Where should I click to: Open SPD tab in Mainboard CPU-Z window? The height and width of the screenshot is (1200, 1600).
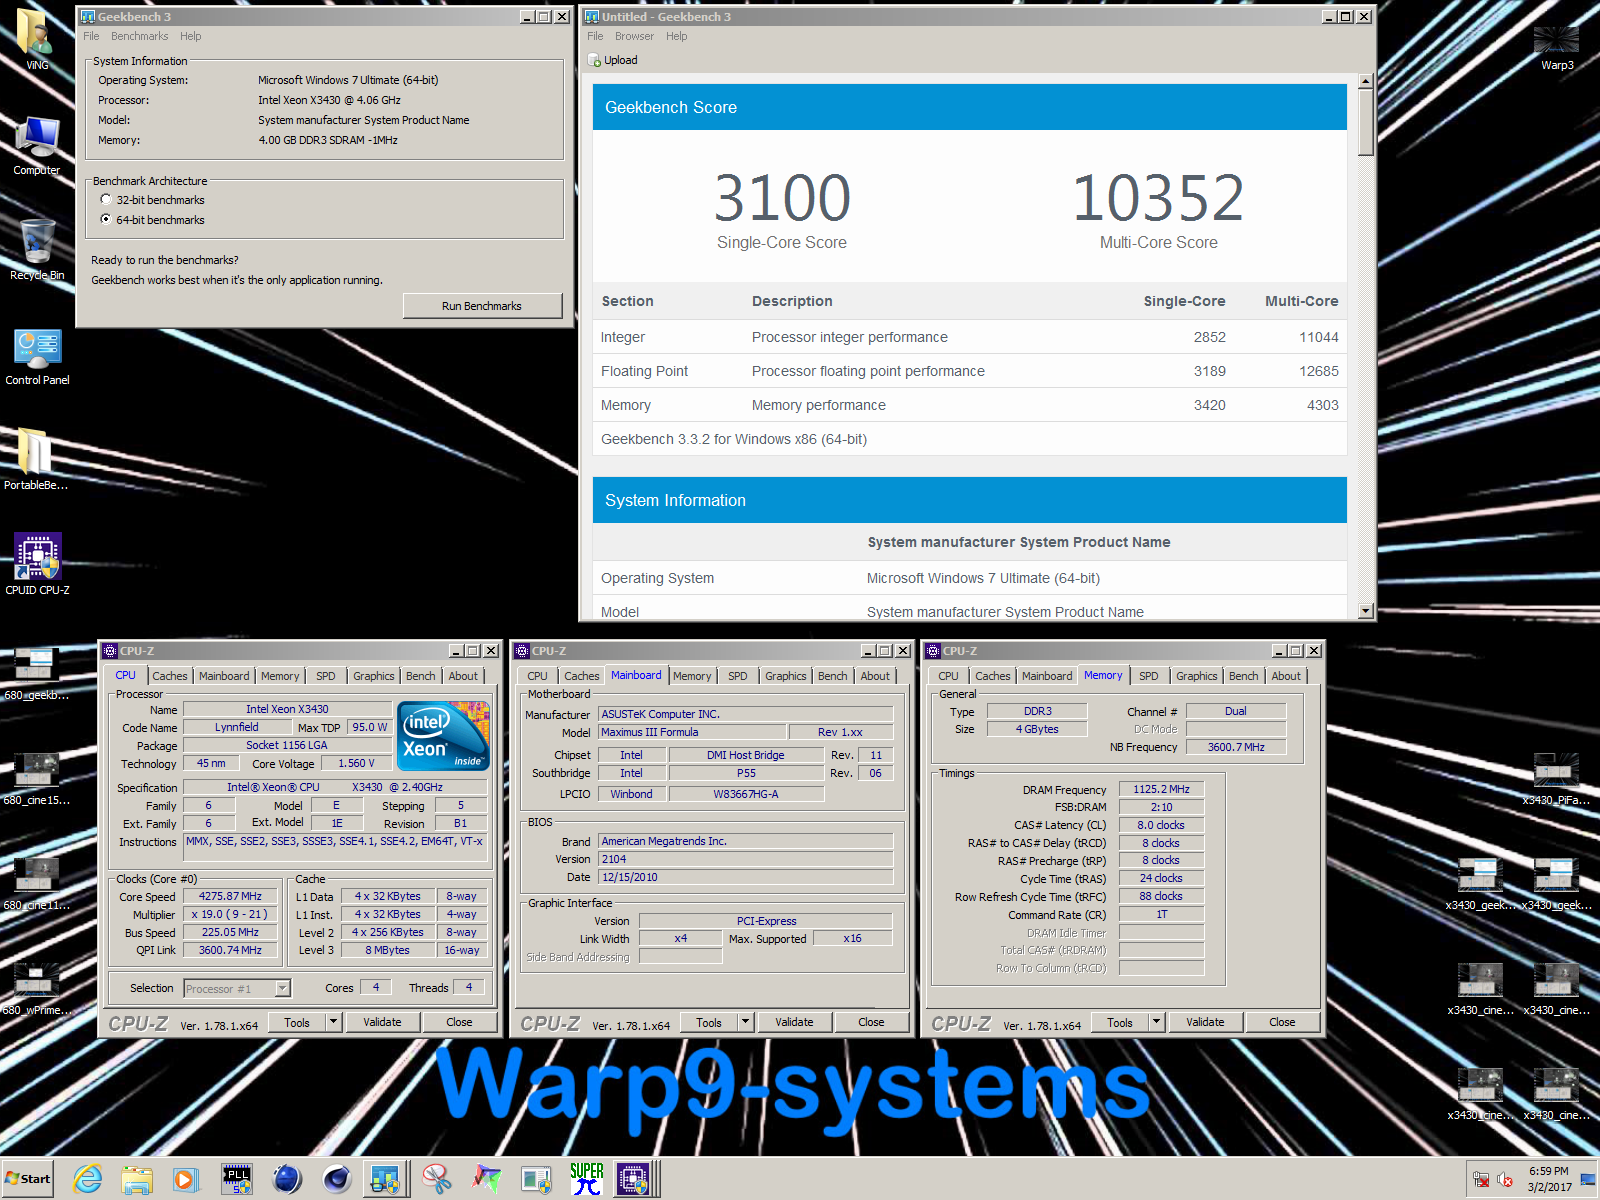click(737, 676)
